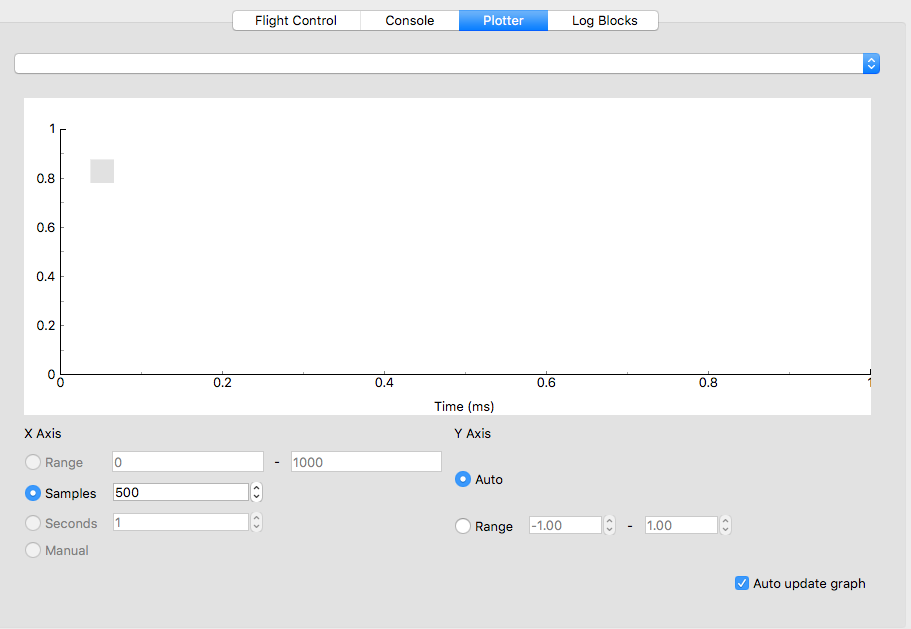The height and width of the screenshot is (629, 911).
Task: Click the Seconds stepper arrows
Action: click(257, 522)
